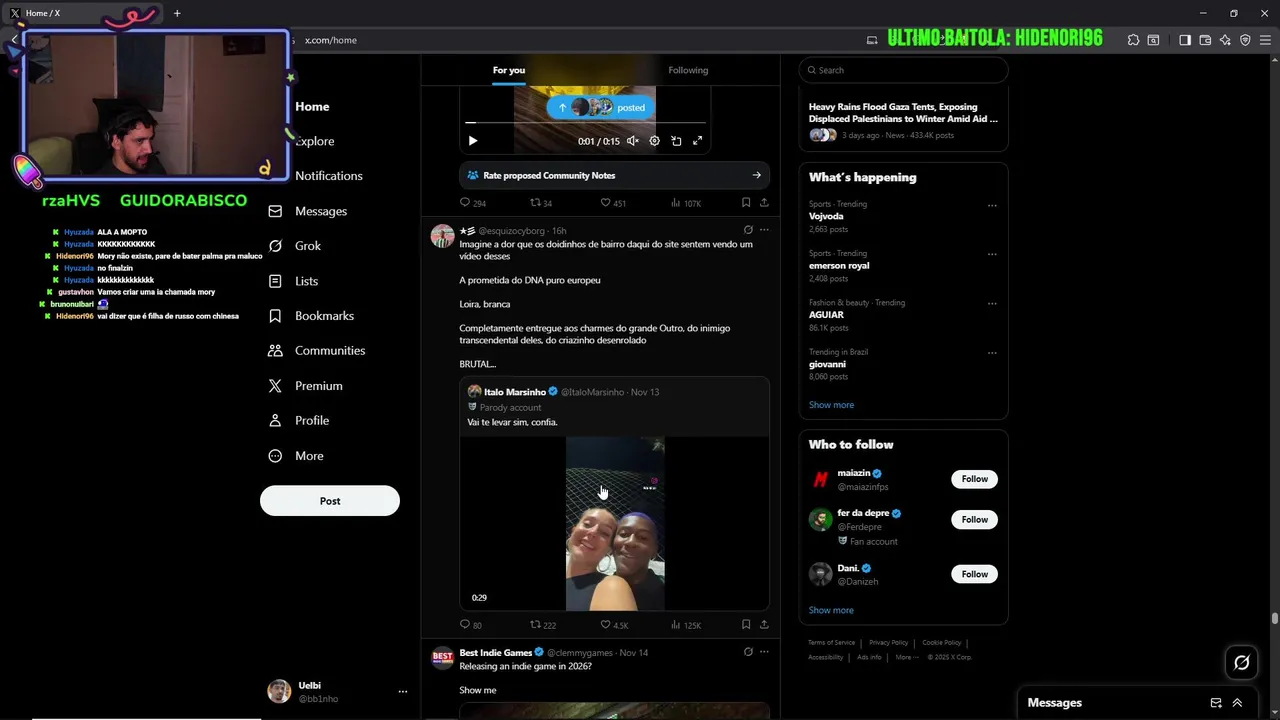Click the top video's progress bar
The height and width of the screenshot is (720, 1280).
[585, 124]
